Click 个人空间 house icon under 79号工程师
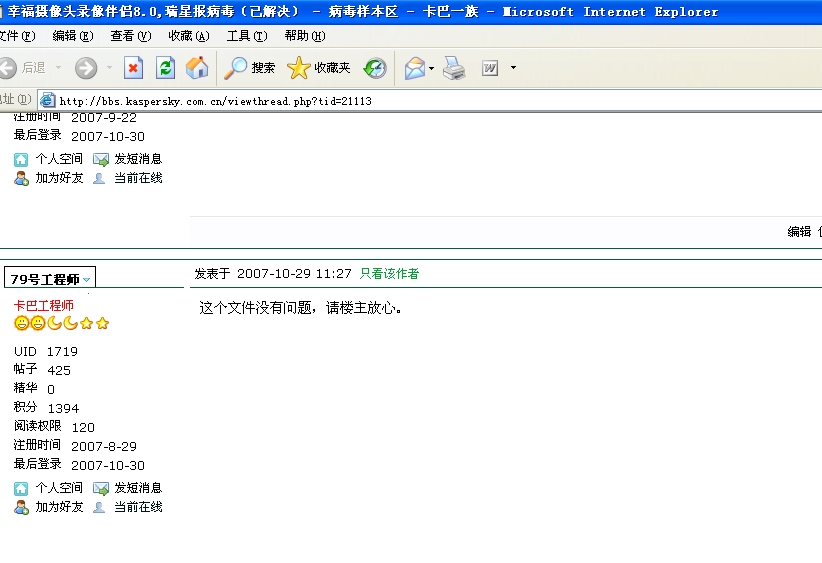The width and height of the screenshot is (822, 563). [21, 489]
